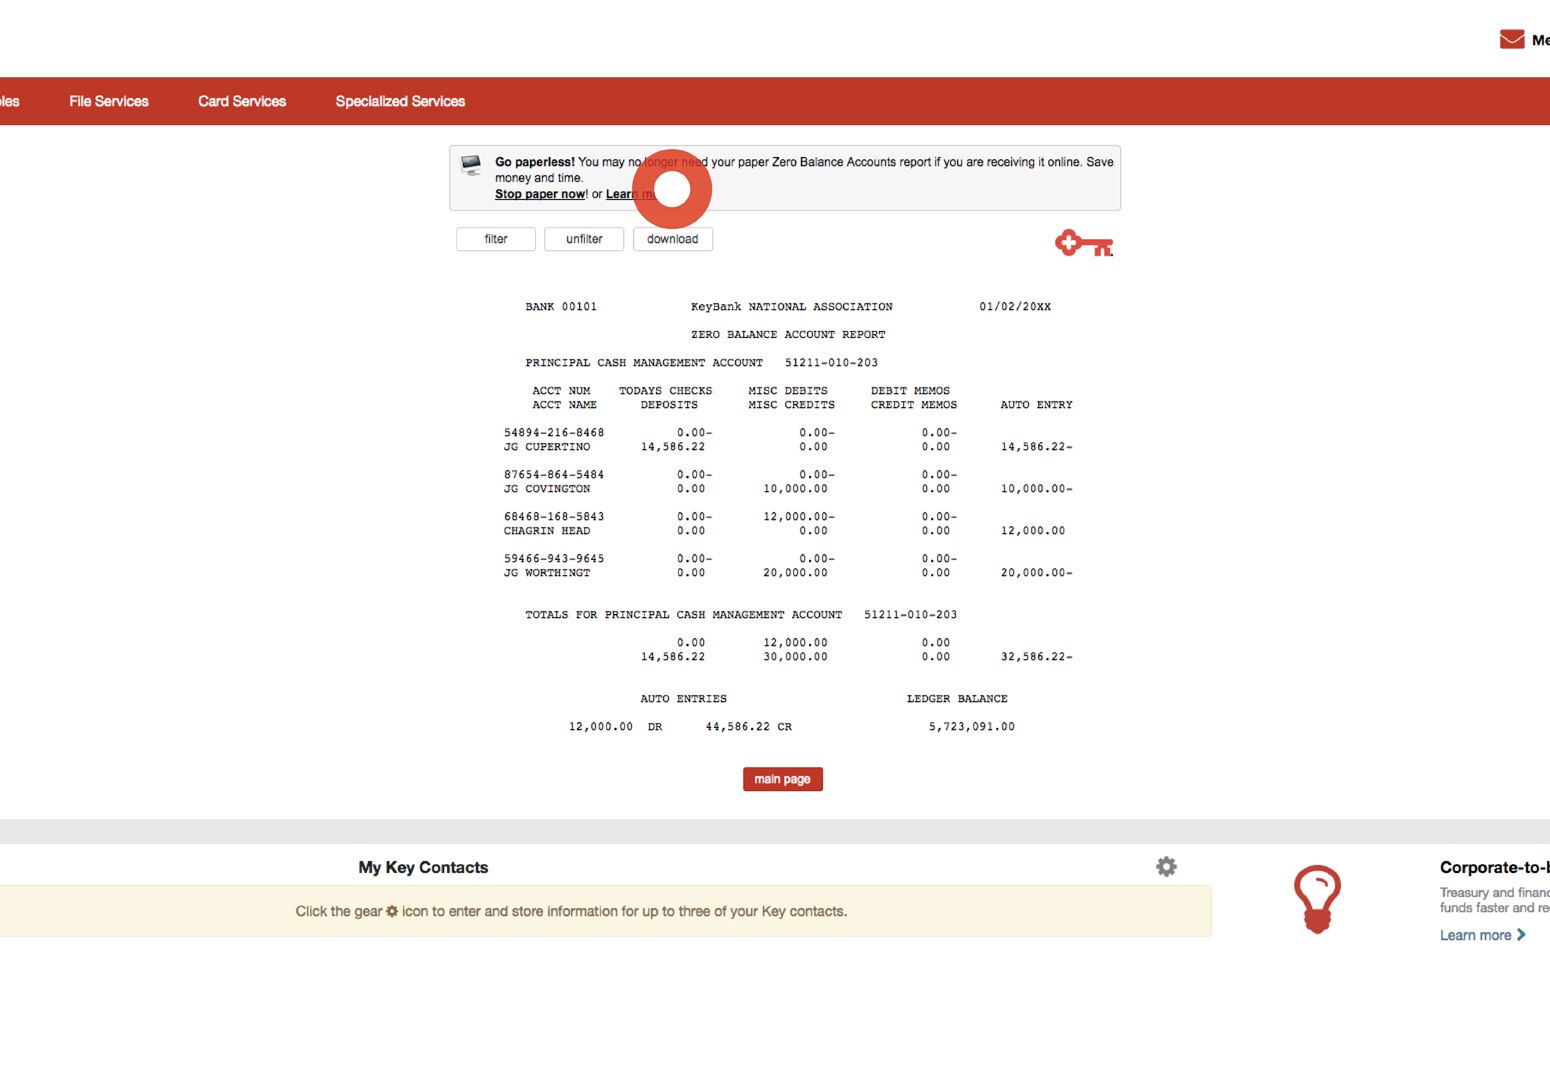Open the Card Services menu
Screen dimensions: 1550x1087
tap(242, 101)
